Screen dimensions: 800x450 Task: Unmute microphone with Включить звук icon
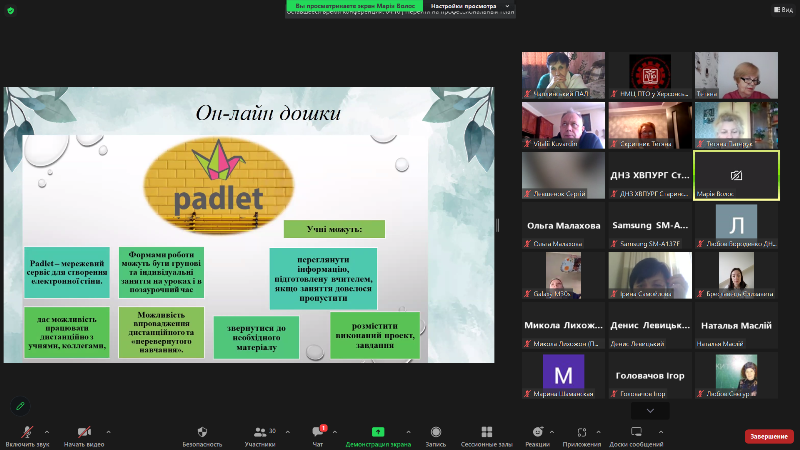click(x=27, y=432)
